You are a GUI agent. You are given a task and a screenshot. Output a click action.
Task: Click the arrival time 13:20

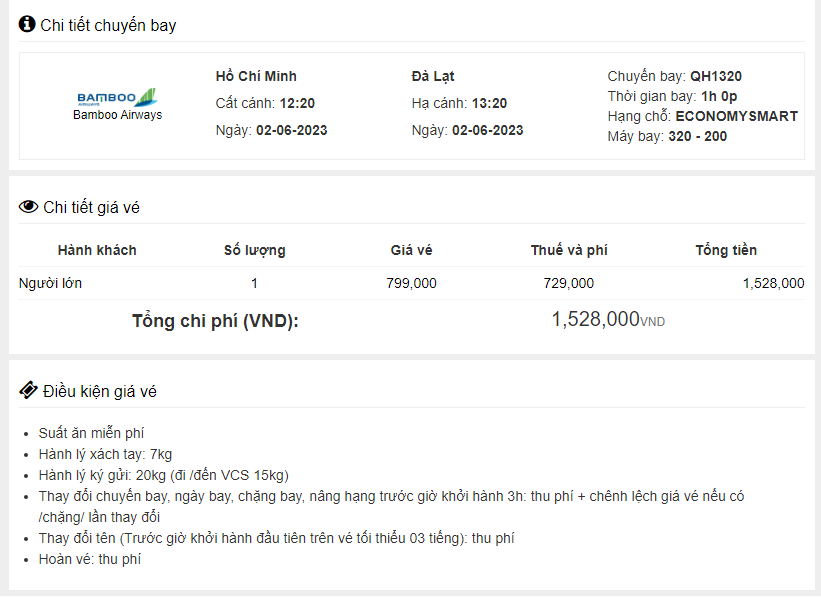489,103
